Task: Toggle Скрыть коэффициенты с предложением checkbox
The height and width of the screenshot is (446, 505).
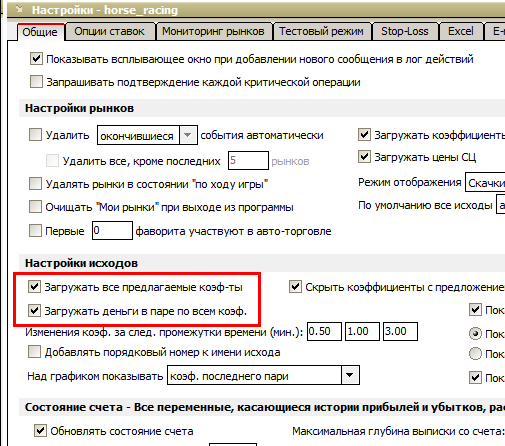Action: point(295,287)
